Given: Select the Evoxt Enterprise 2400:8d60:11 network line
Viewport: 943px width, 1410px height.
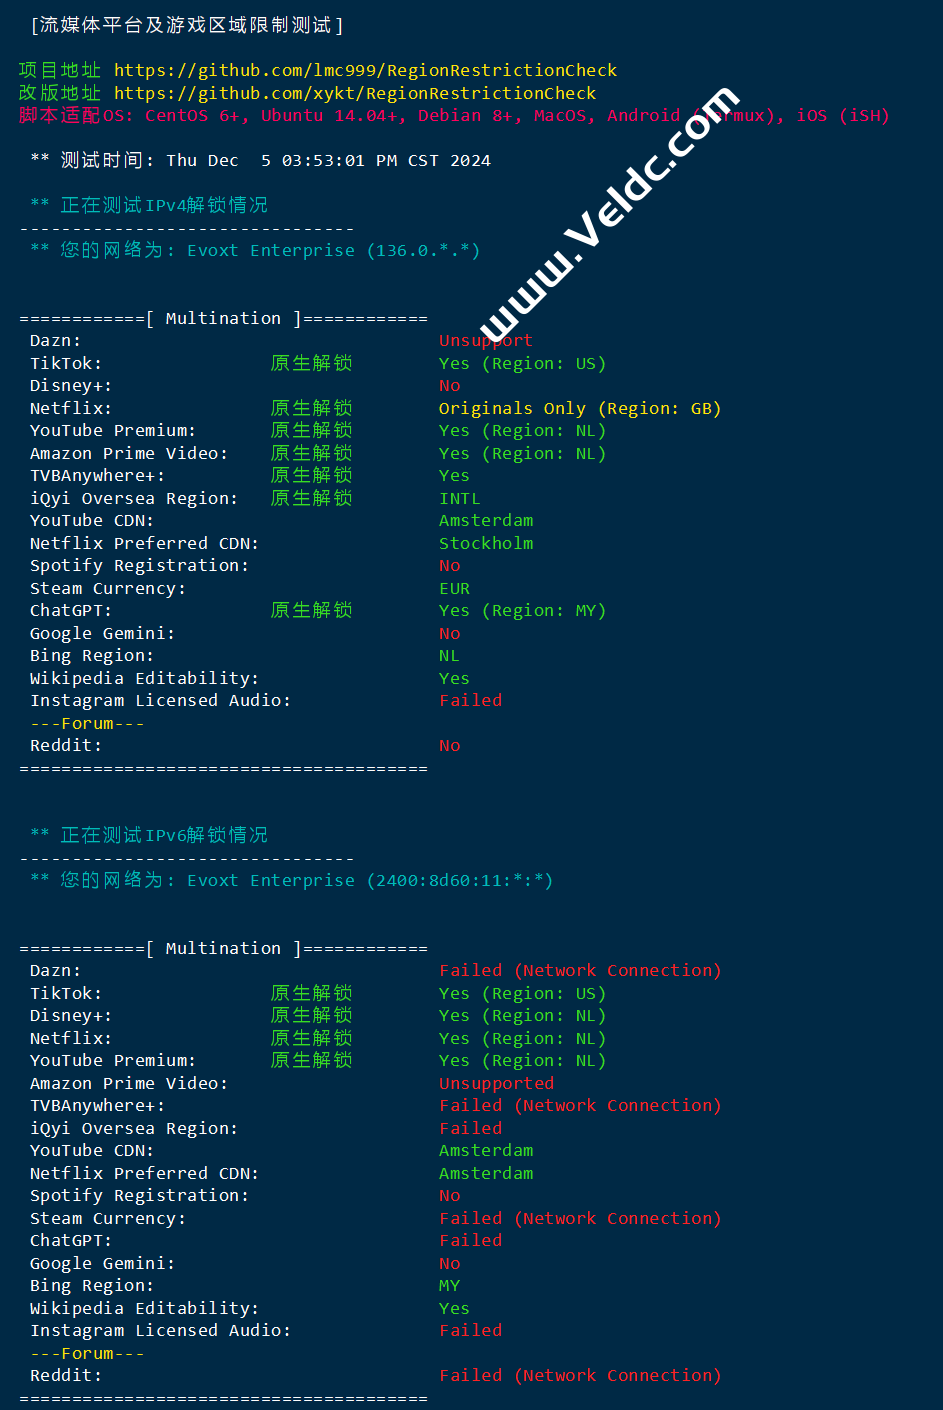Looking at the screenshot, I should coord(305,880).
